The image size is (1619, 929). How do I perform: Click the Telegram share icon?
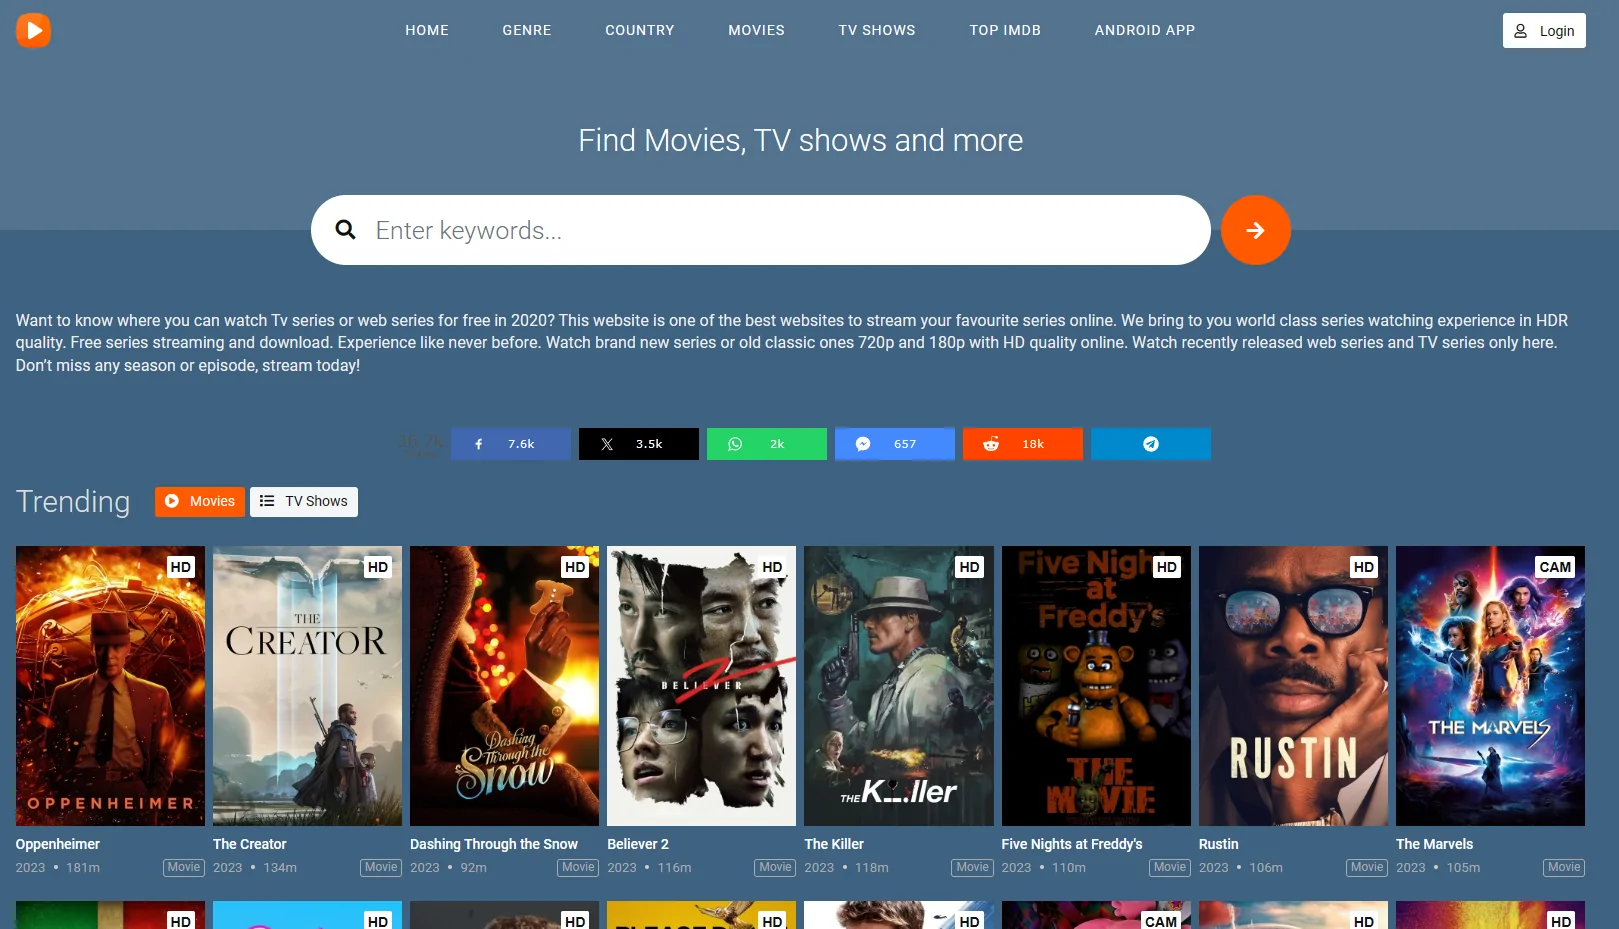(1150, 443)
